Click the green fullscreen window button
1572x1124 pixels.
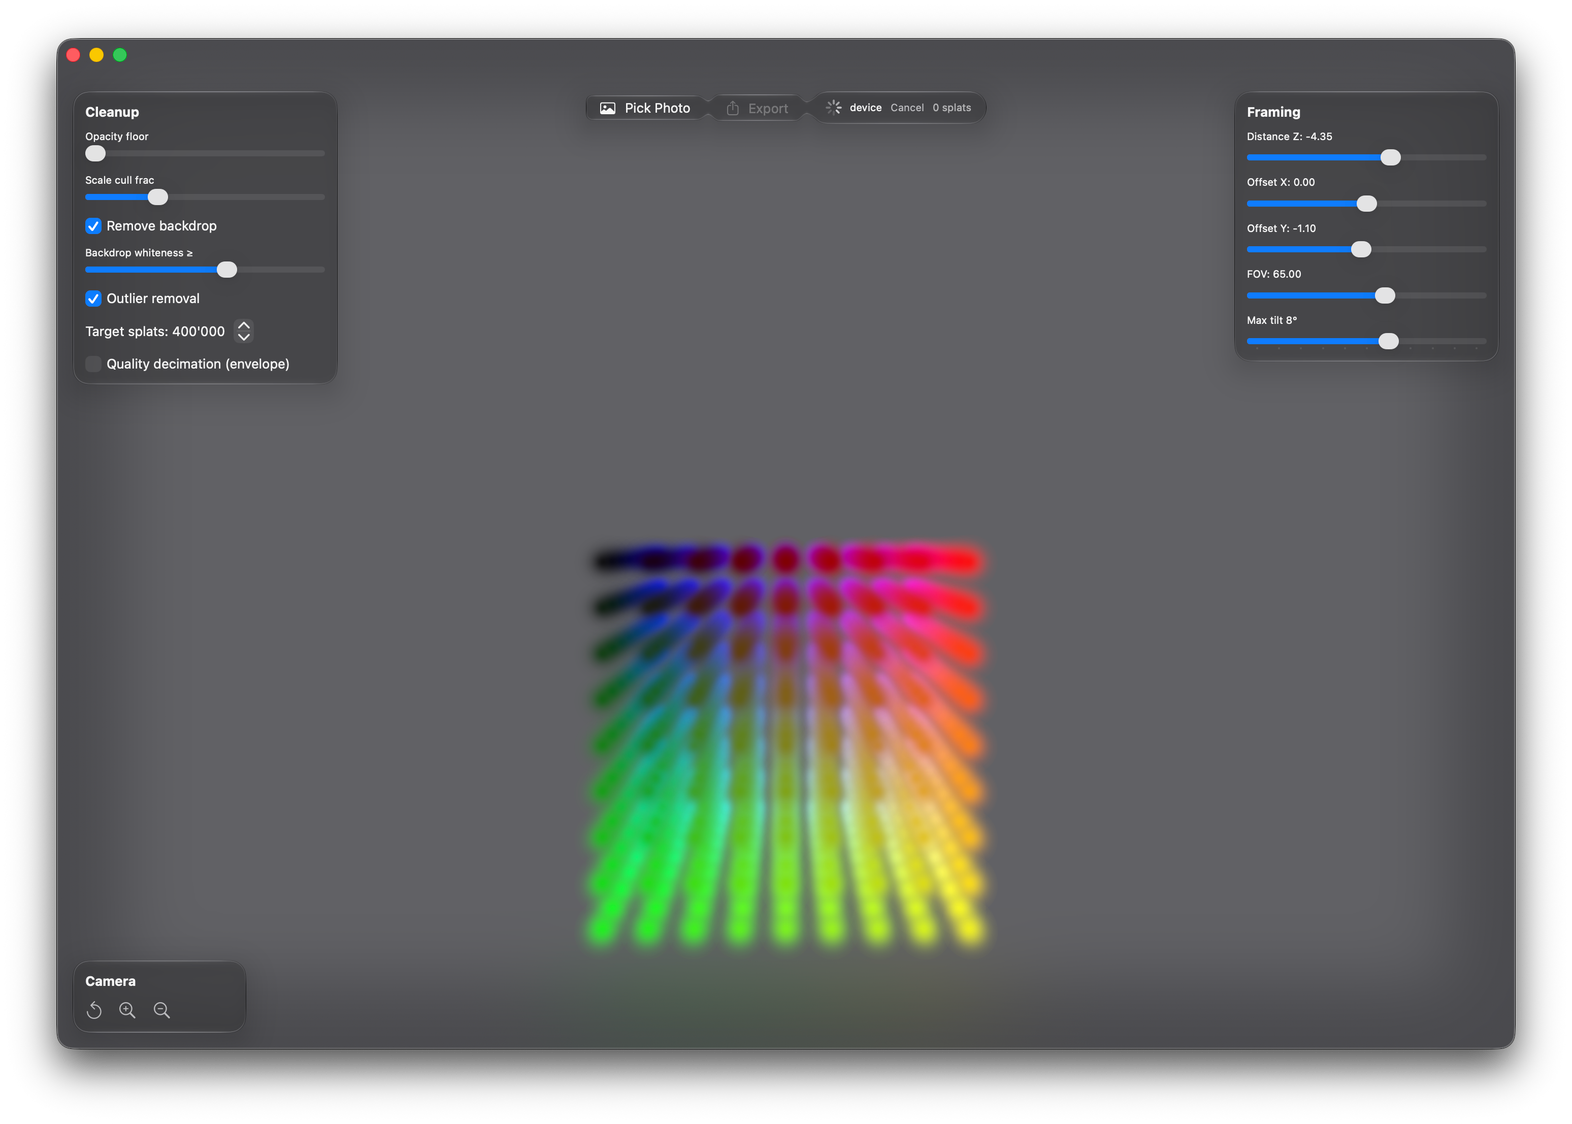pyautogui.click(x=120, y=55)
